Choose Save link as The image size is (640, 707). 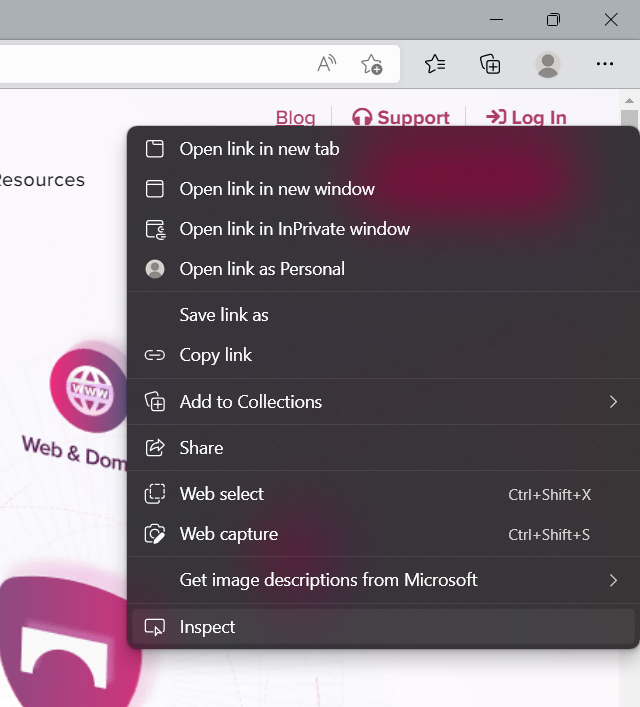pyautogui.click(x=383, y=315)
